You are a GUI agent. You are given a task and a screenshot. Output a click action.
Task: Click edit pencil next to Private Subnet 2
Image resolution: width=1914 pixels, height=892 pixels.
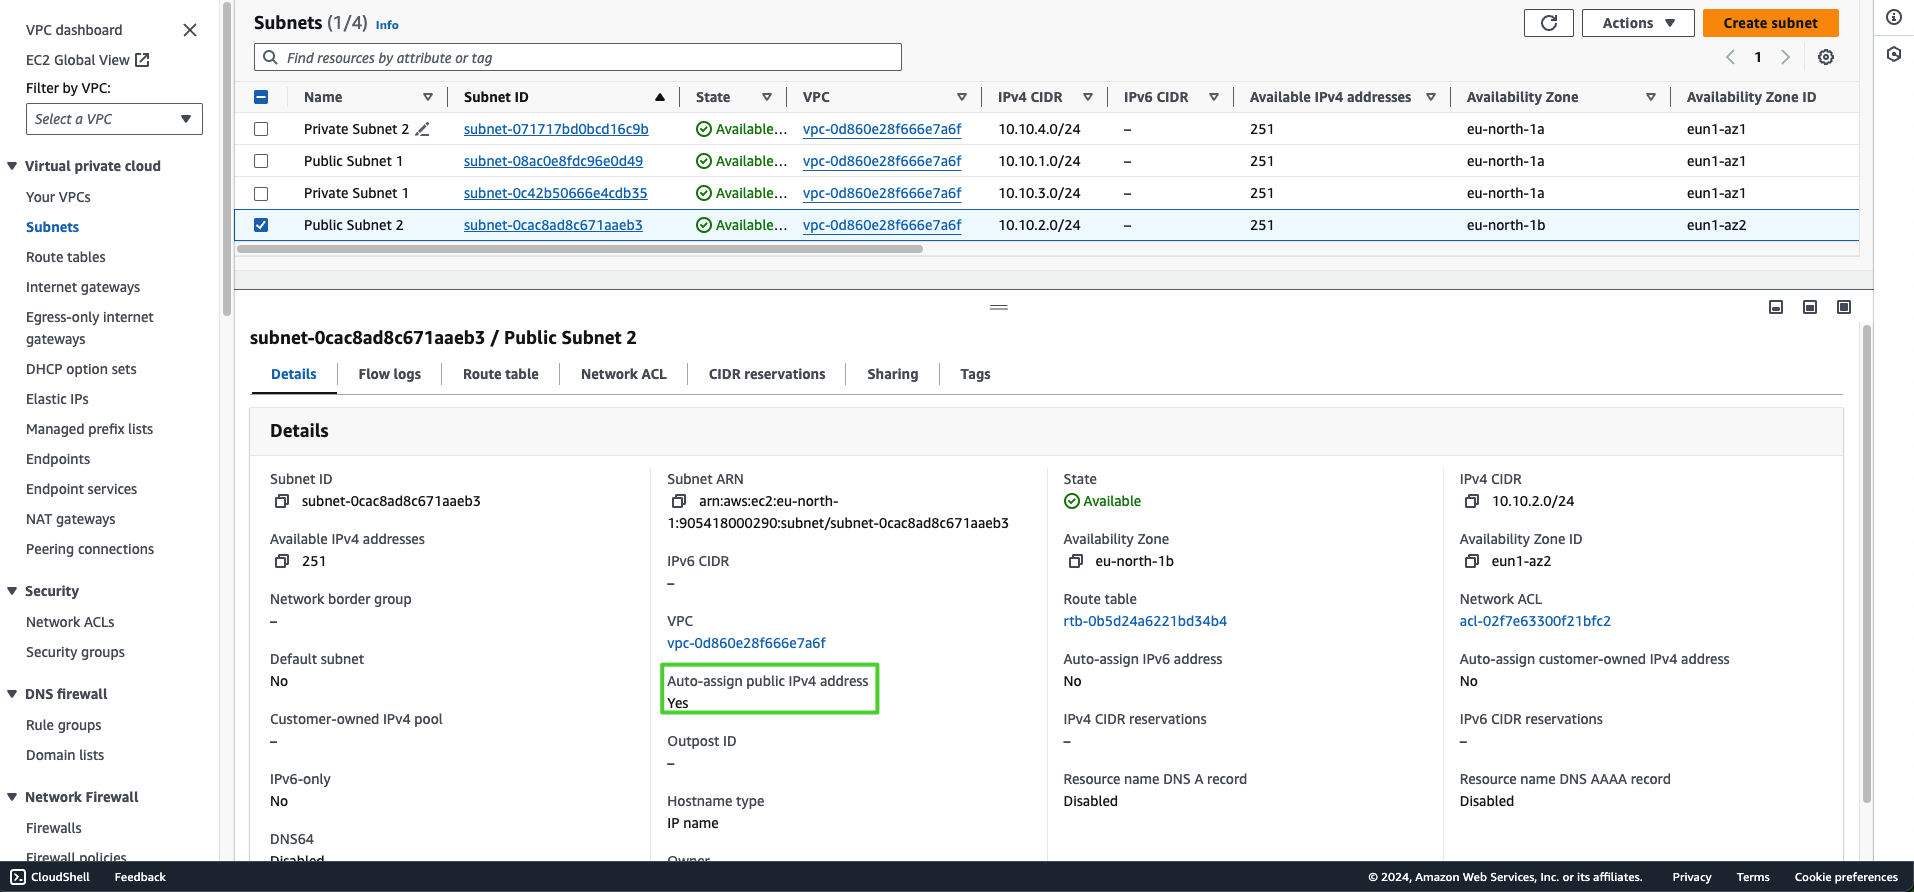point(423,129)
